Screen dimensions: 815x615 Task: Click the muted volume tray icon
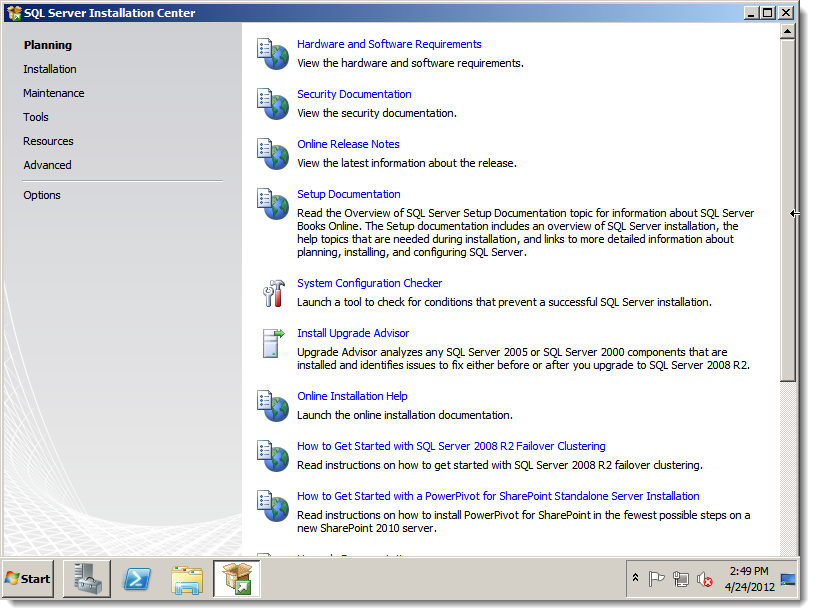pos(704,579)
